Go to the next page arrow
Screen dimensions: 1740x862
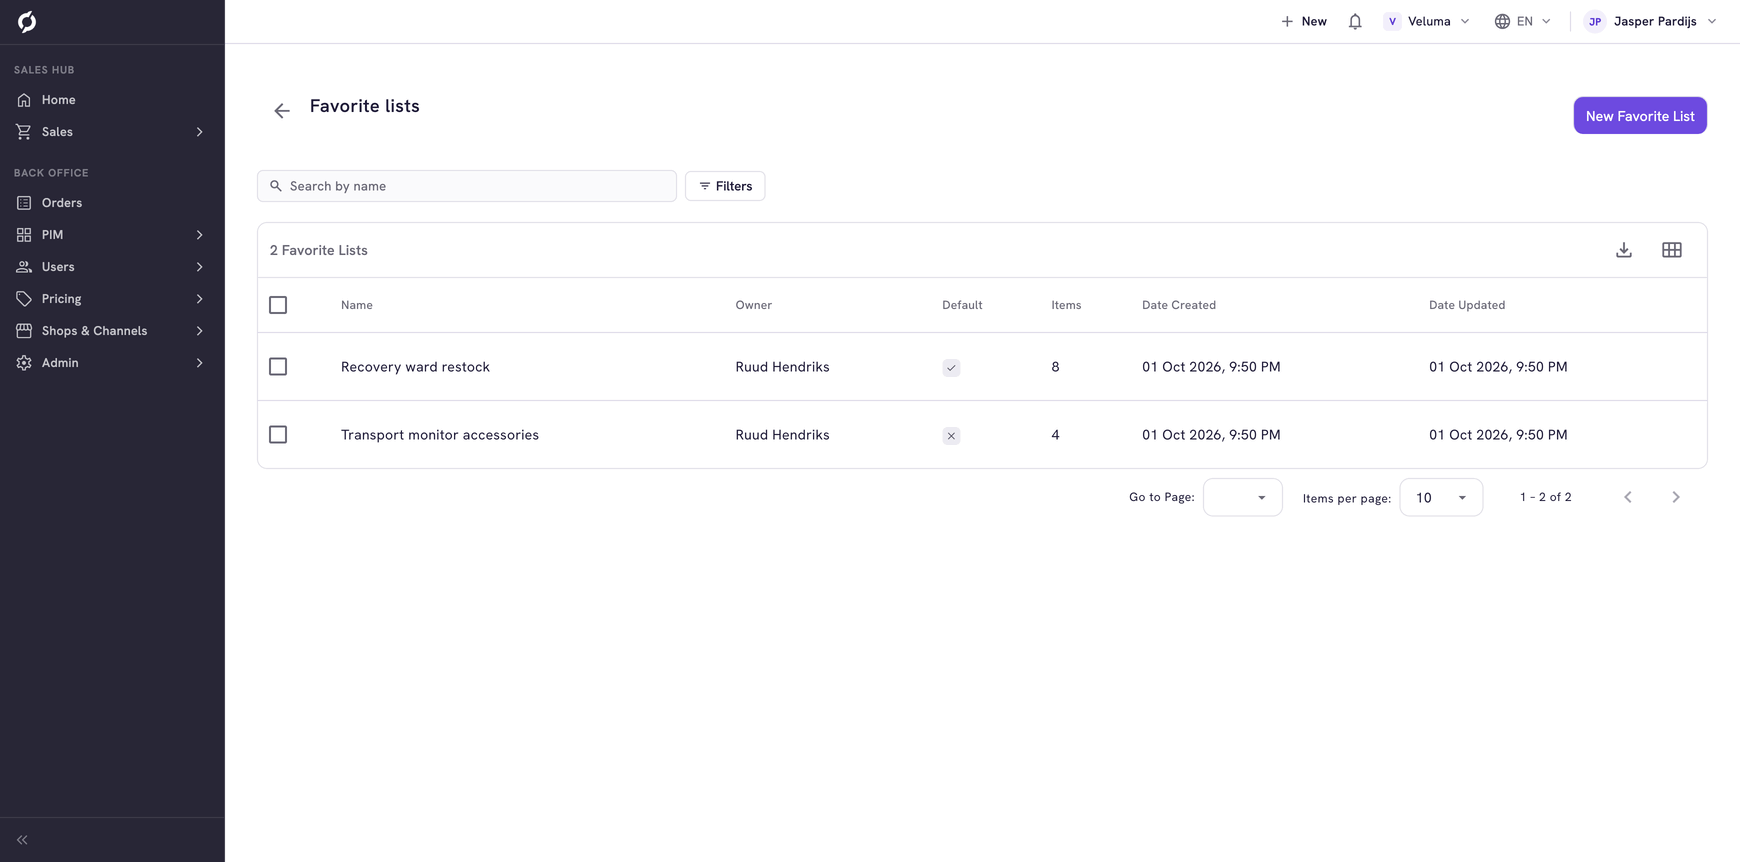click(1676, 497)
